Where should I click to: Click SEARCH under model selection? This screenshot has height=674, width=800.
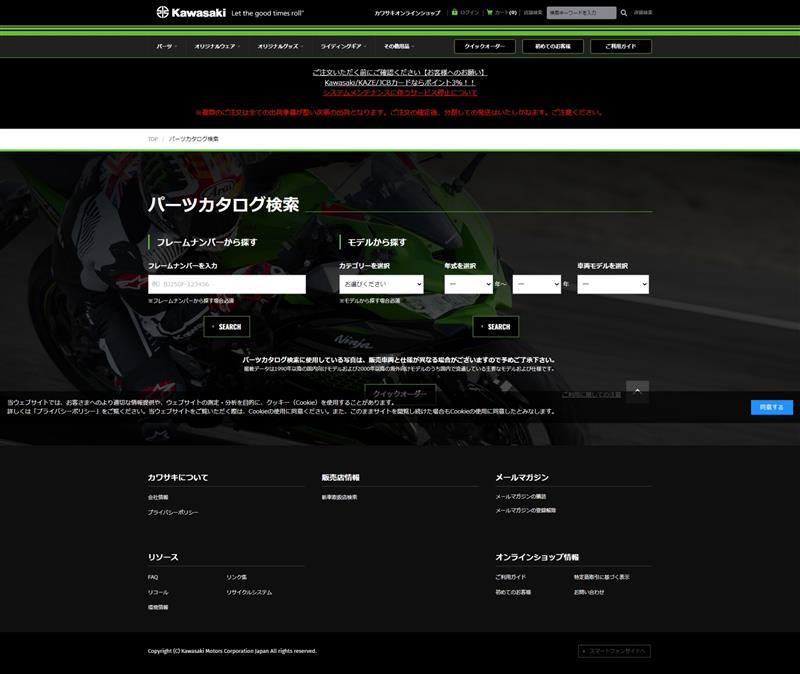pos(496,327)
